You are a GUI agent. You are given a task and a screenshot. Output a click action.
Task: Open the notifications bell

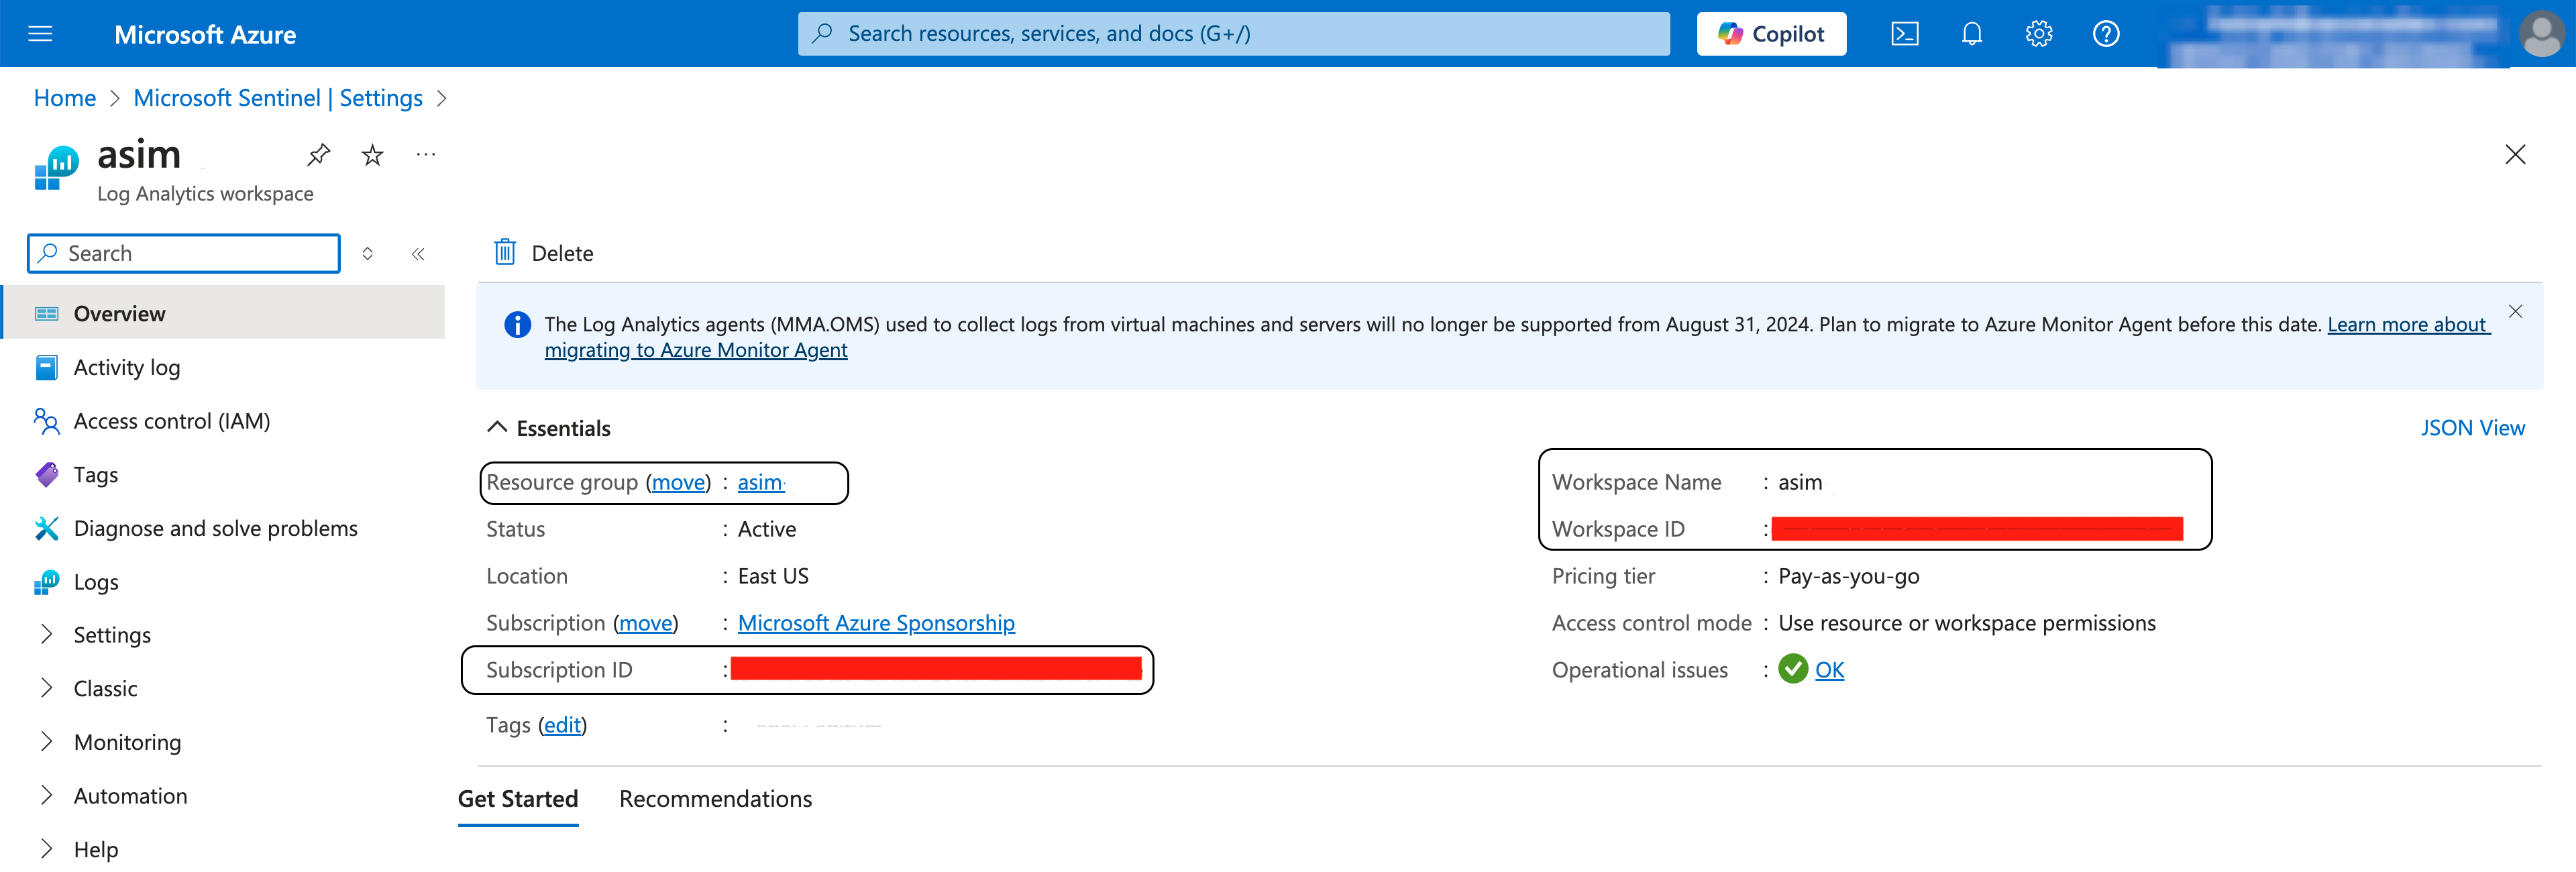click(x=1971, y=34)
